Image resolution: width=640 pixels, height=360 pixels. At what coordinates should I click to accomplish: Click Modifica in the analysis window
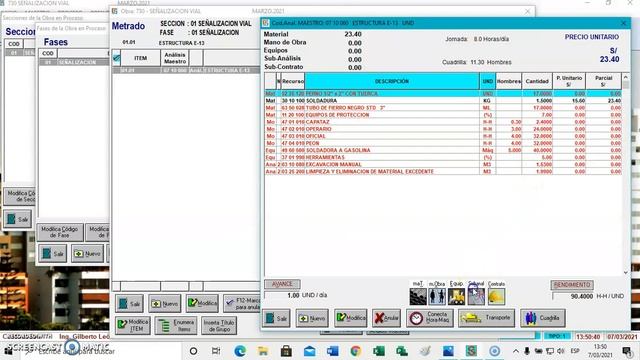[x=351, y=318]
